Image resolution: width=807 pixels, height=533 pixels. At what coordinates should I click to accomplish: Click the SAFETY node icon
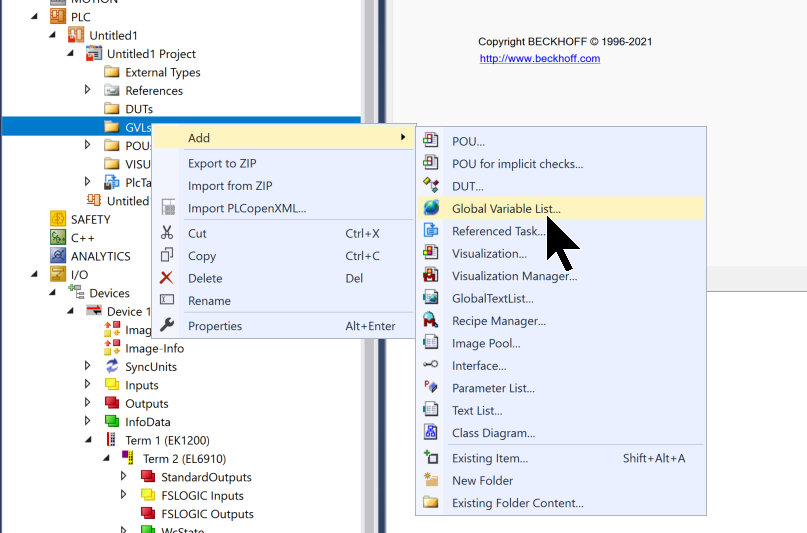(x=58, y=219)
